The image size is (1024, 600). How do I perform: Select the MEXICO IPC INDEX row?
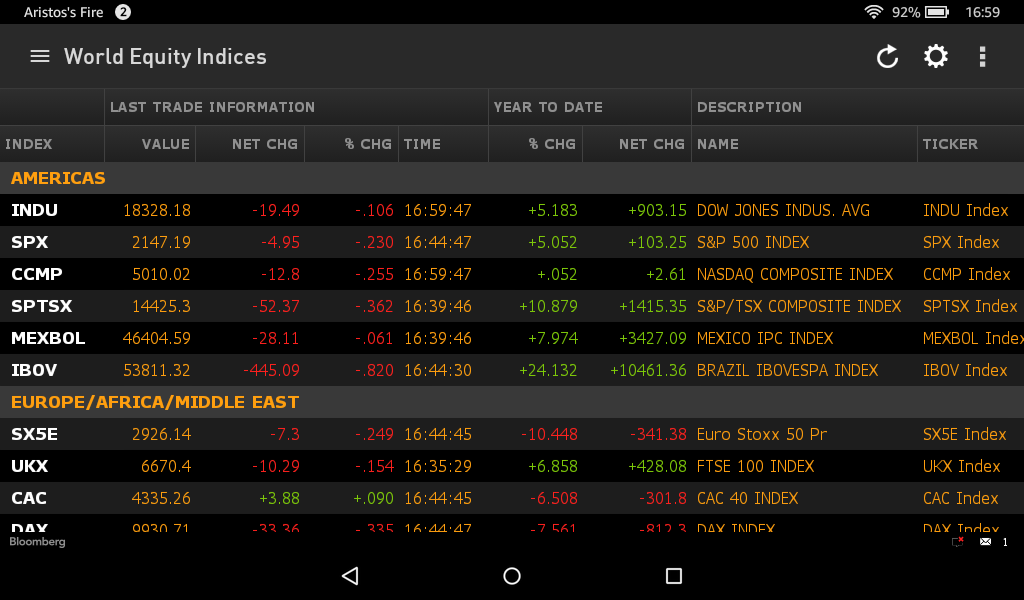400,338
